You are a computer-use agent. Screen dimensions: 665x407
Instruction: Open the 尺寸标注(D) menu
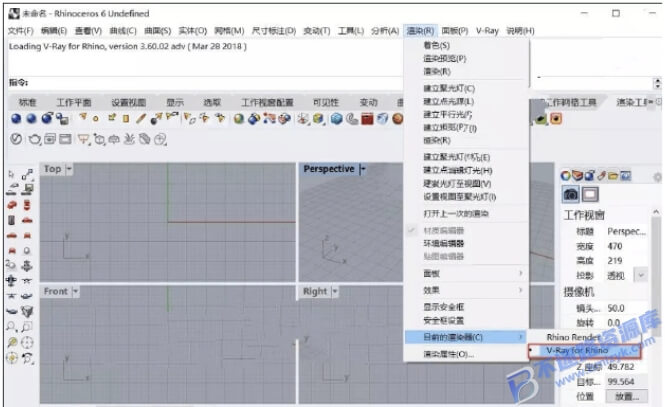[274, 31]
